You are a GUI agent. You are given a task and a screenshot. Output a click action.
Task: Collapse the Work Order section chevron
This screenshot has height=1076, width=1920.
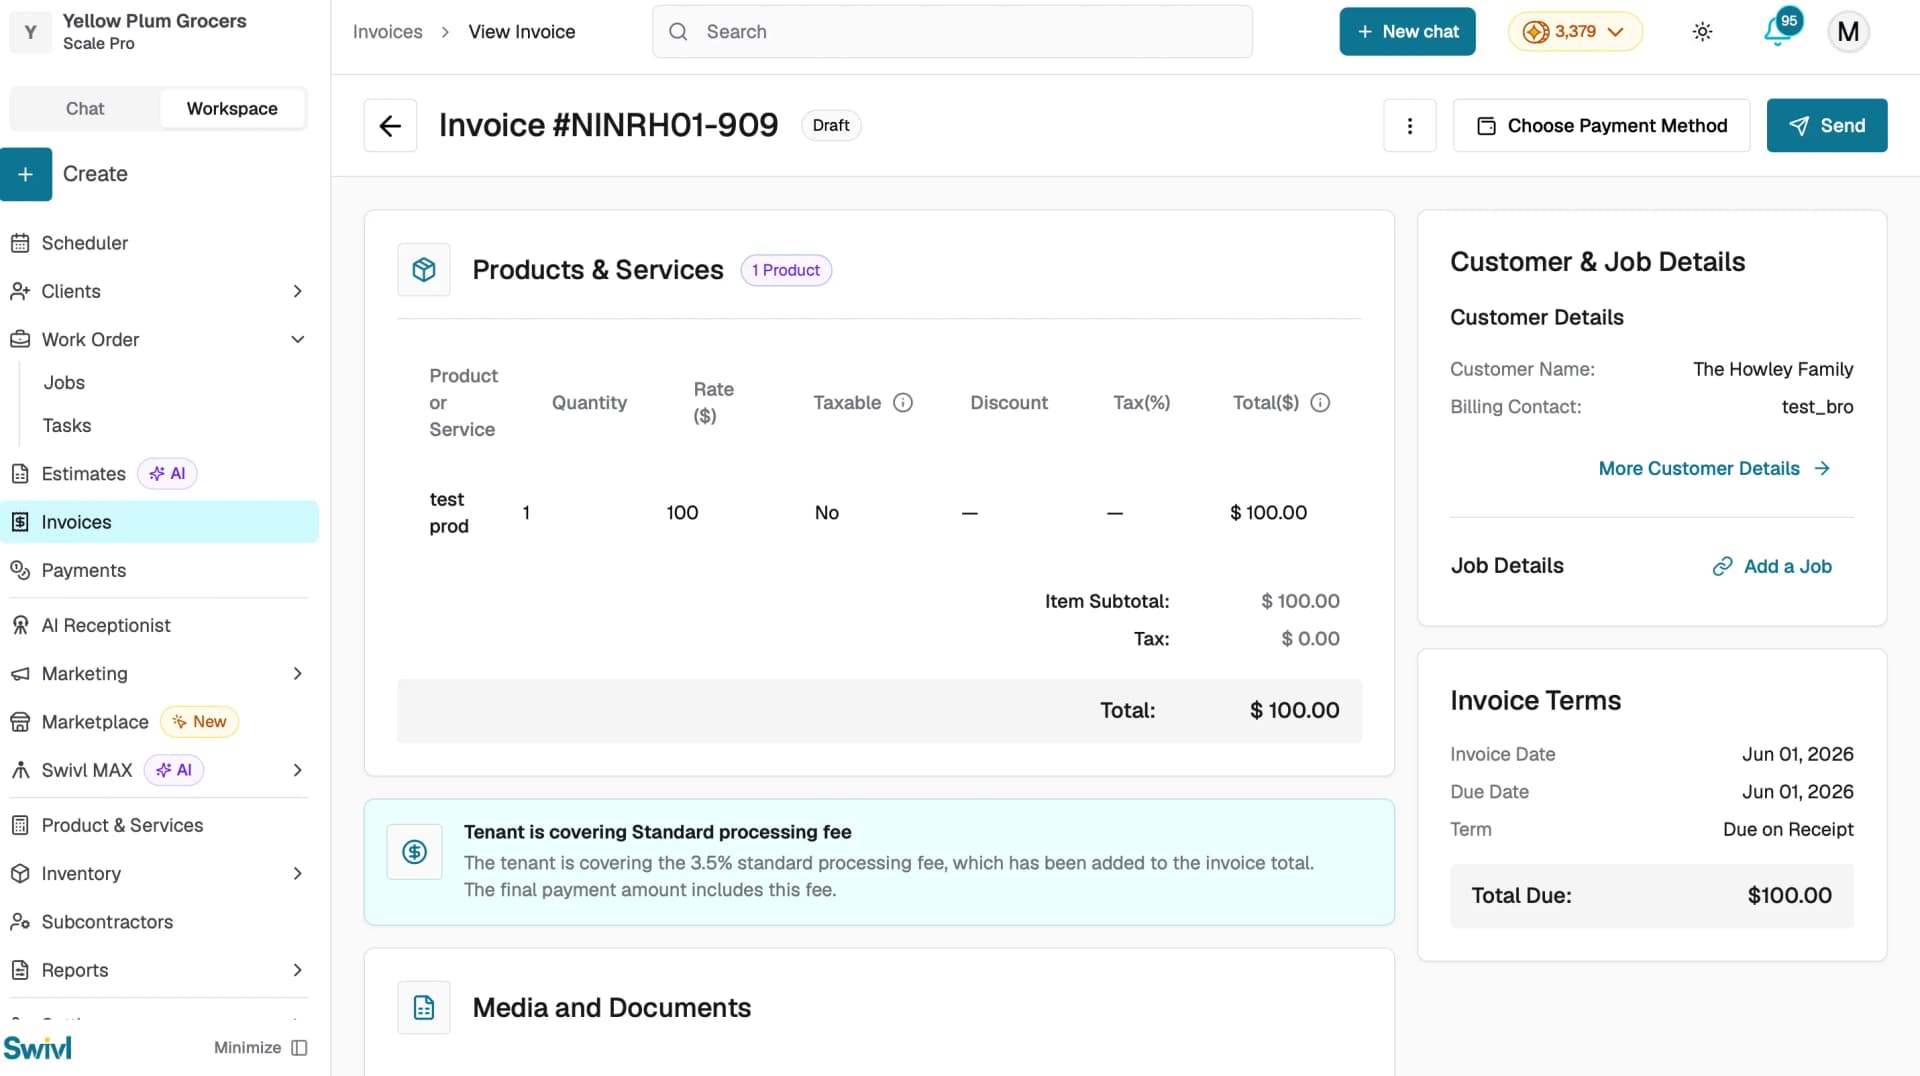click(297, 339)
